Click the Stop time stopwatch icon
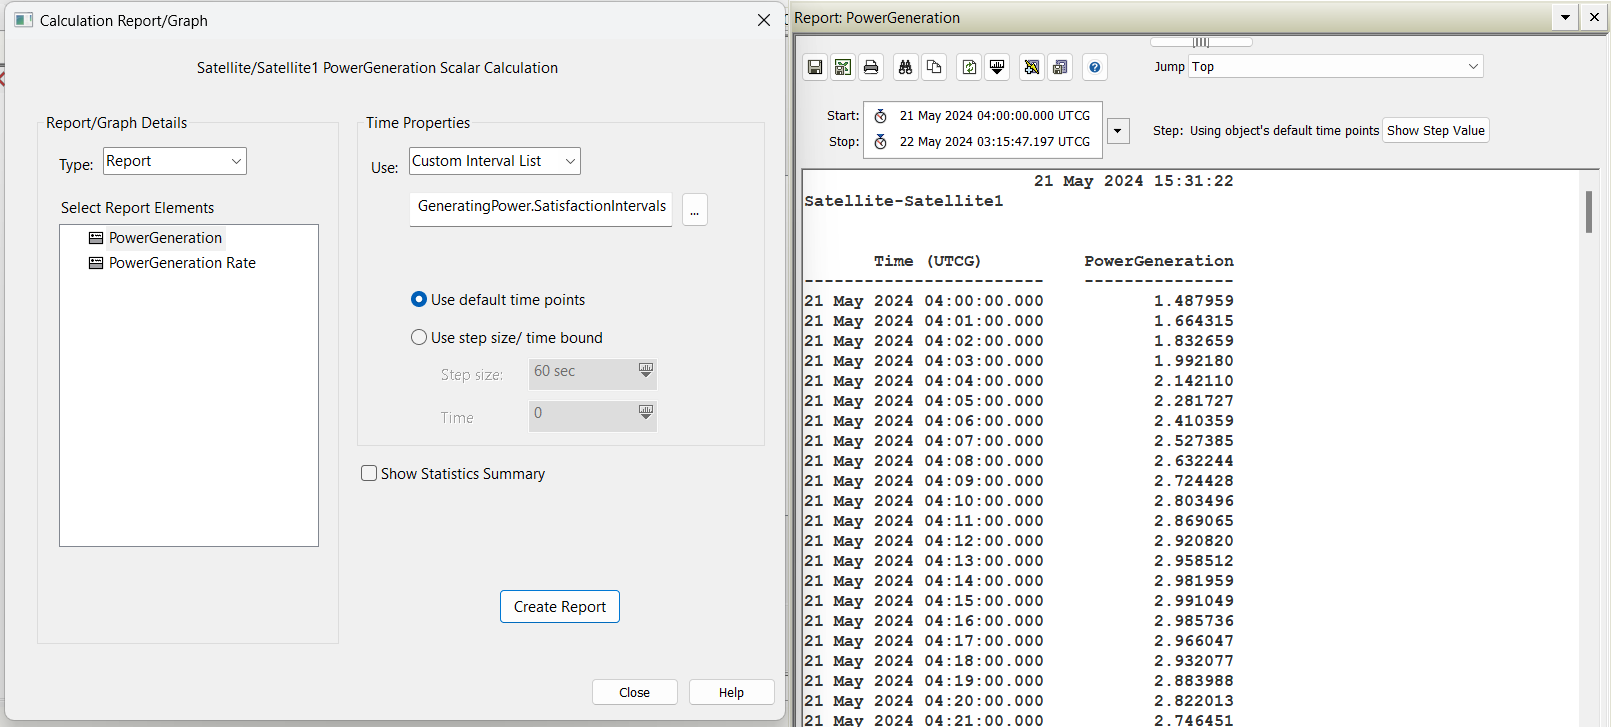The image size is (1611, 727). click(x=881, y=142)
